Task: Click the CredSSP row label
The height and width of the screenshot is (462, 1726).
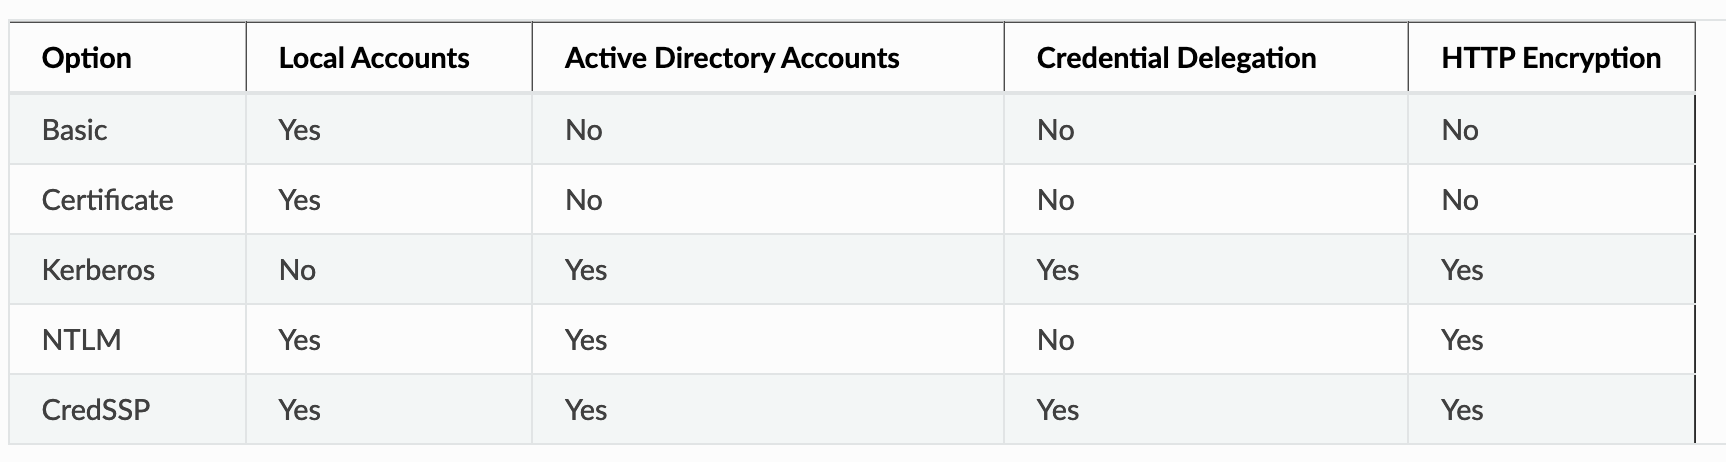Action: (x=96, y=410)
